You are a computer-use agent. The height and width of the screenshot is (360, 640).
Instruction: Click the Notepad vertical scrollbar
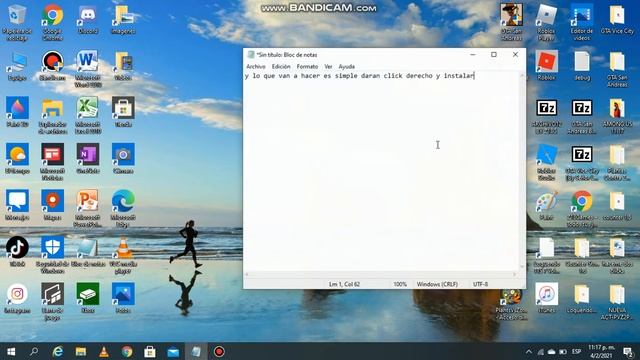coord(522,171)
